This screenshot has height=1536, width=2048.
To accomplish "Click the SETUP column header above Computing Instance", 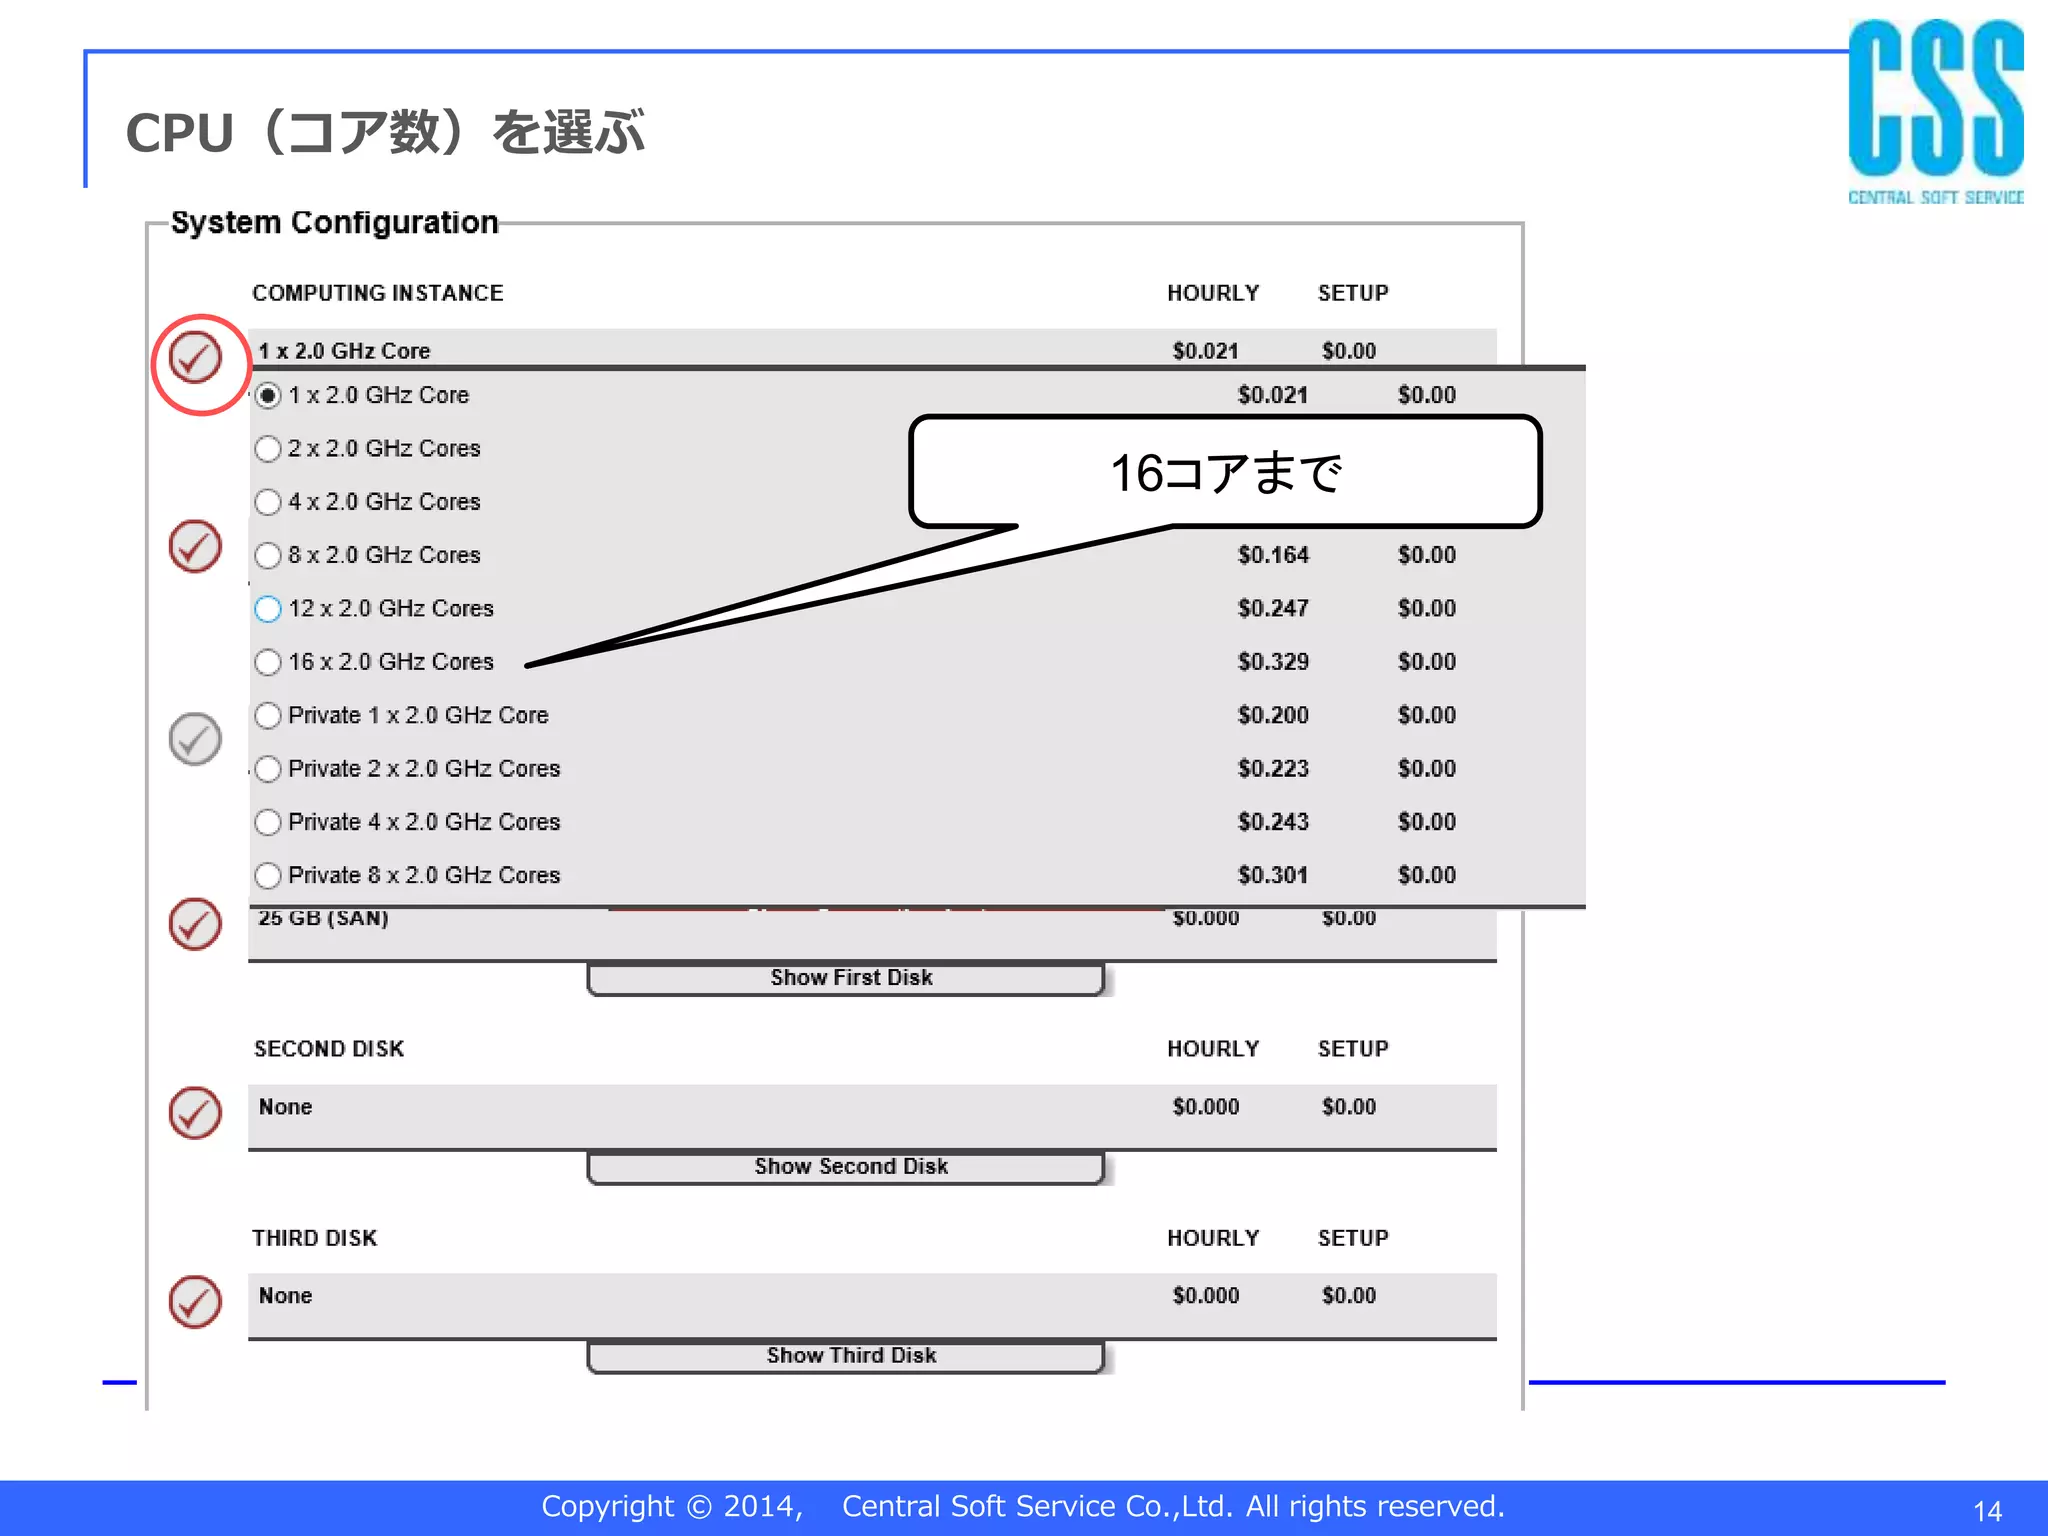I will coord(1353,293).
